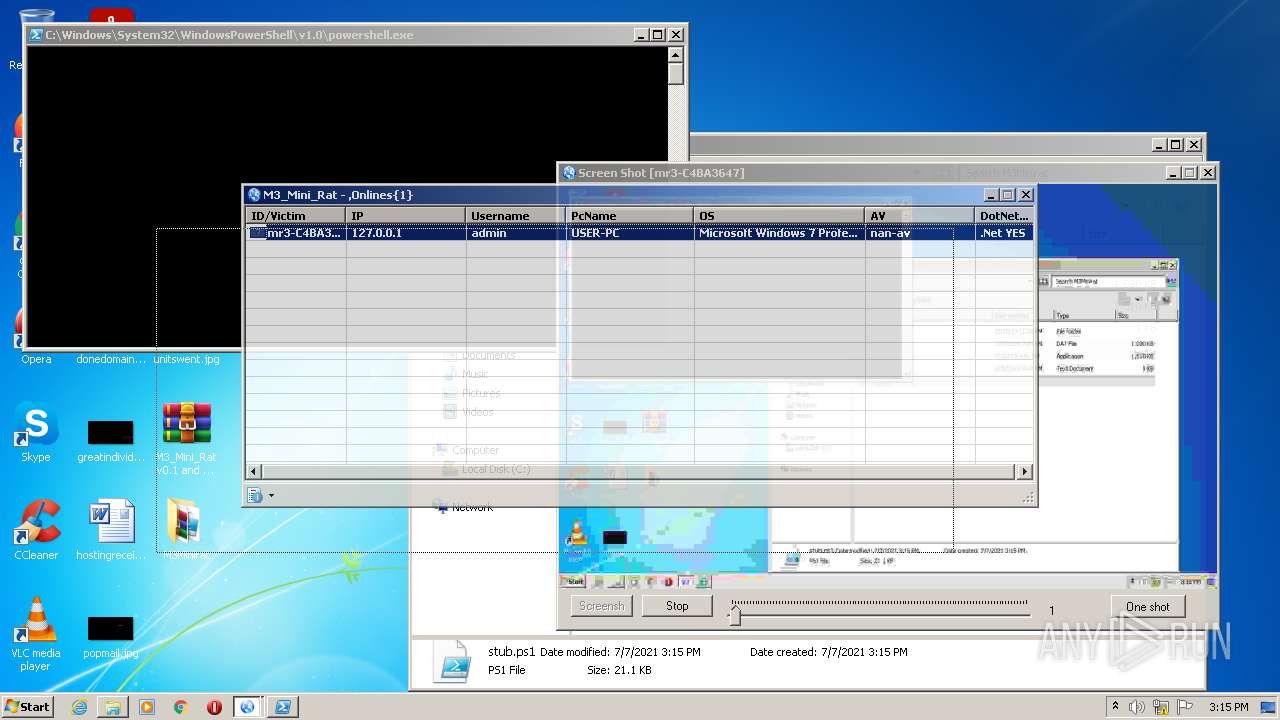Viewport: 1280px width, 720px height.
Task: Click the DotNet column header
Action: pos(1004,216)
